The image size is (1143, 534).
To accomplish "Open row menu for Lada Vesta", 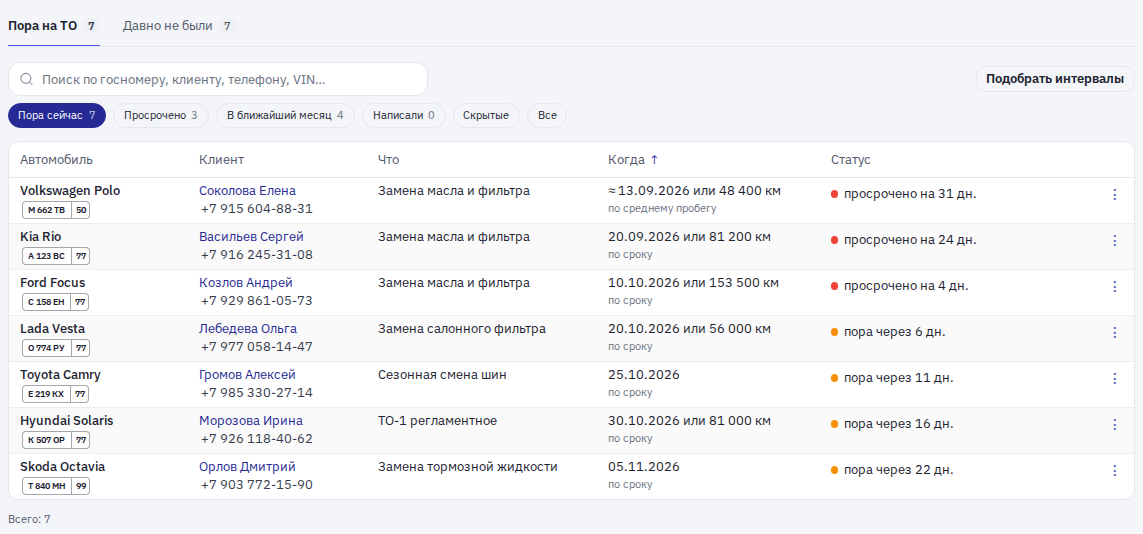I will pyautogui.click(x=1114, y=332).
